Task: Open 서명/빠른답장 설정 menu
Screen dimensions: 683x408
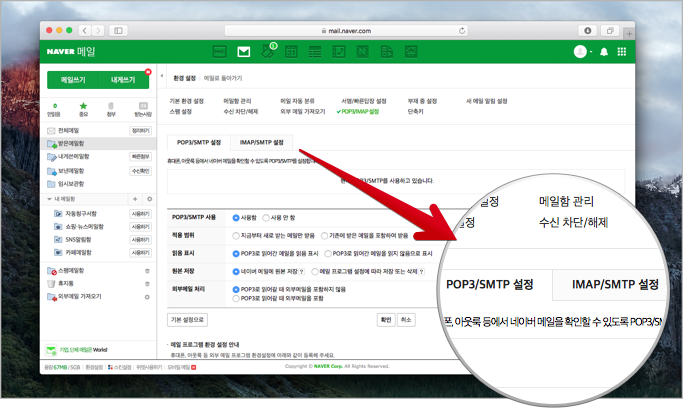Action: click(364, 101)
